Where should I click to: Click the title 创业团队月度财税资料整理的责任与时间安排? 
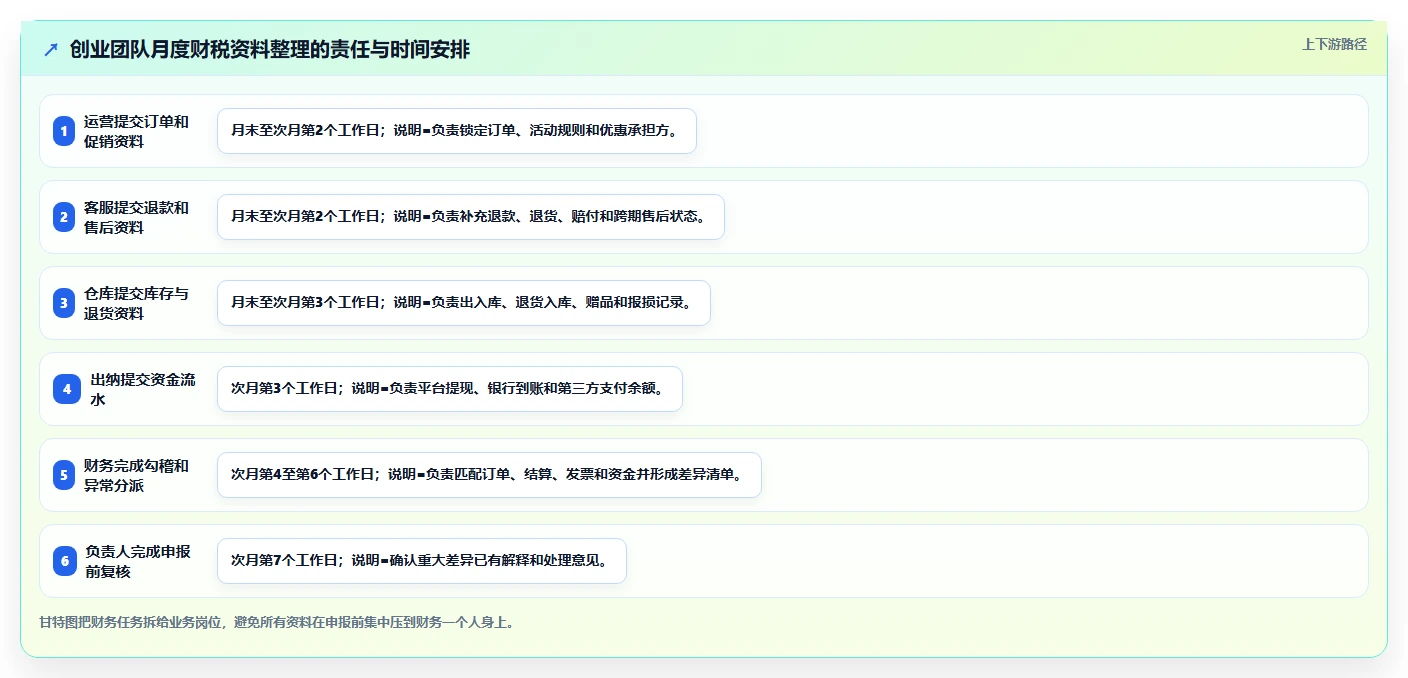270,50
